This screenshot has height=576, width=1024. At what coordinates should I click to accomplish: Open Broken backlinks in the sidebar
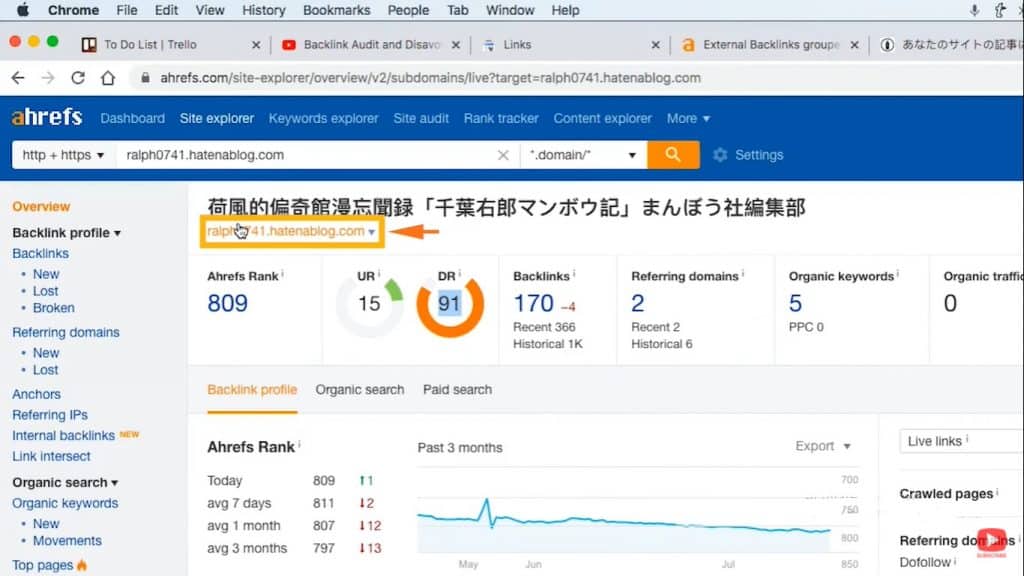(x=54, y=308)
